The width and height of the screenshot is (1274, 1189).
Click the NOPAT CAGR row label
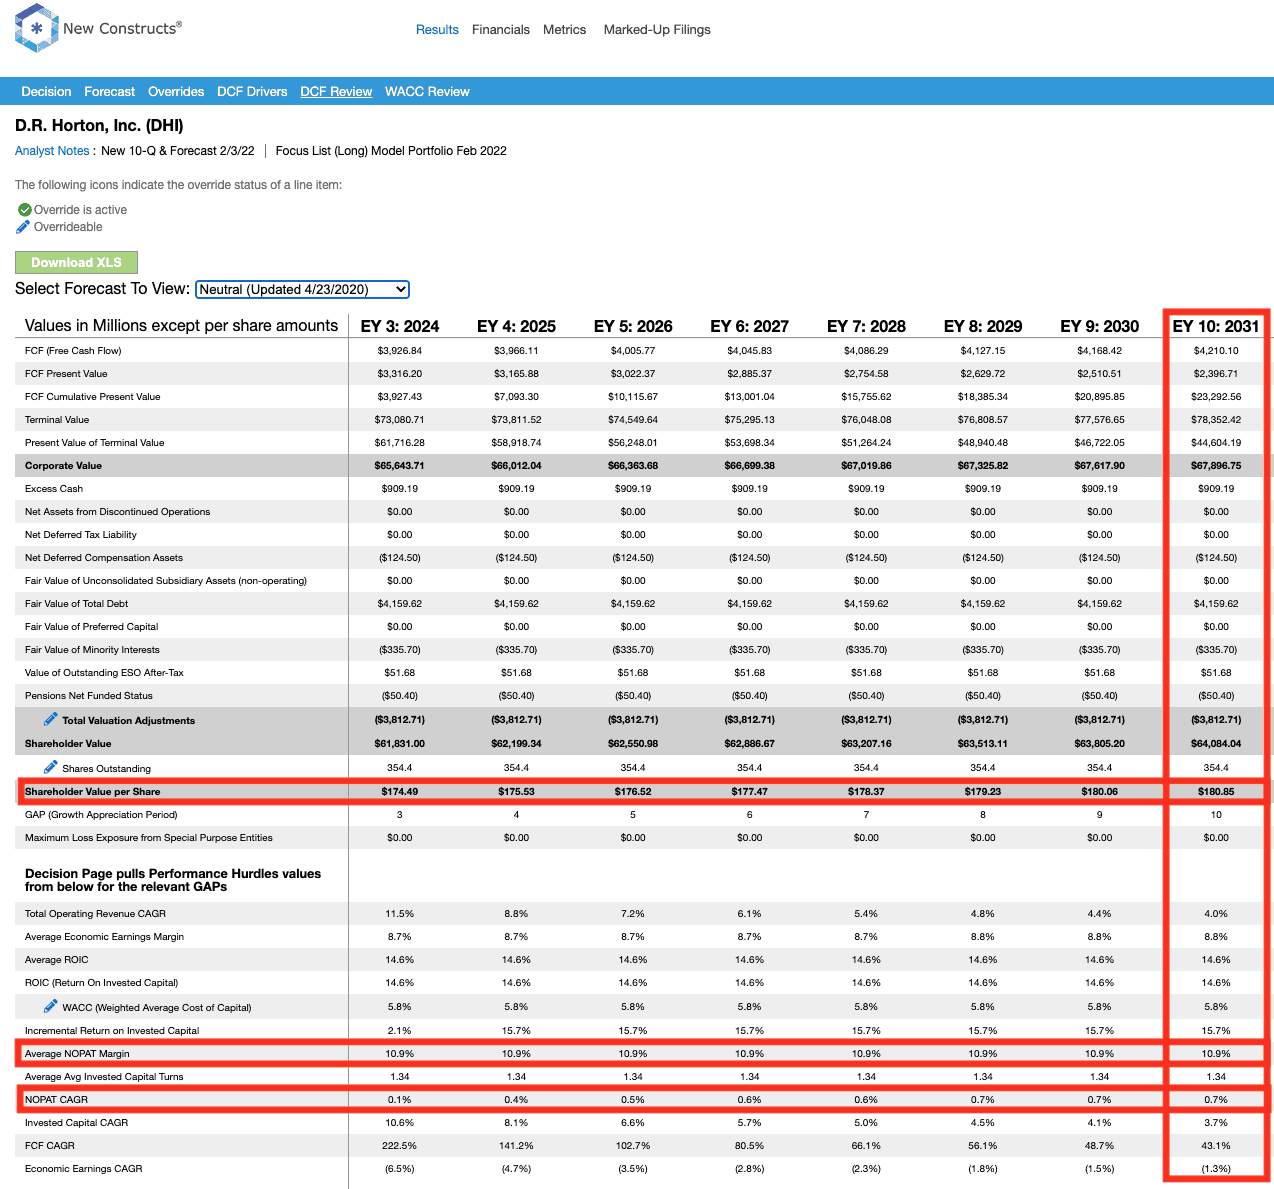pyautogui.click(x=56, y=1100)
